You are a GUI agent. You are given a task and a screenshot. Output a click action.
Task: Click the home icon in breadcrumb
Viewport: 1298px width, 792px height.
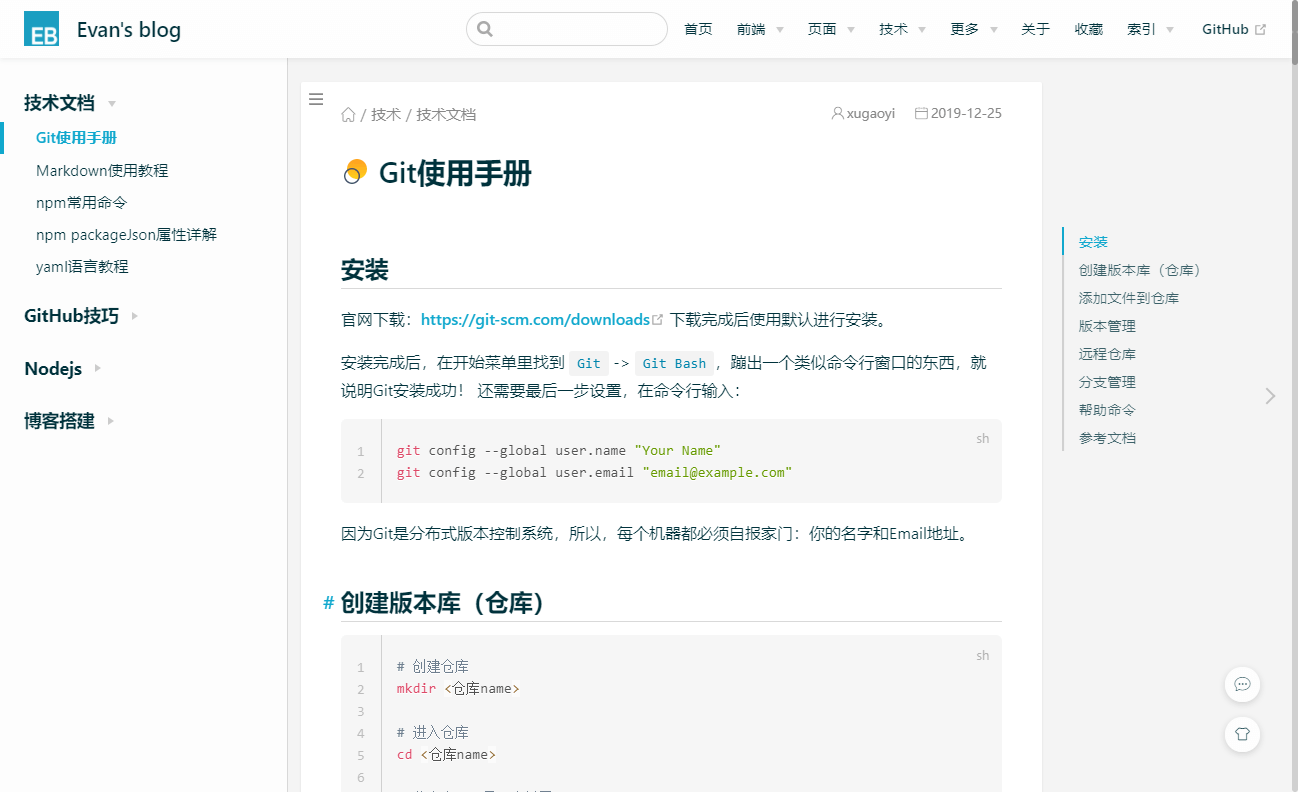click(348, 114)
